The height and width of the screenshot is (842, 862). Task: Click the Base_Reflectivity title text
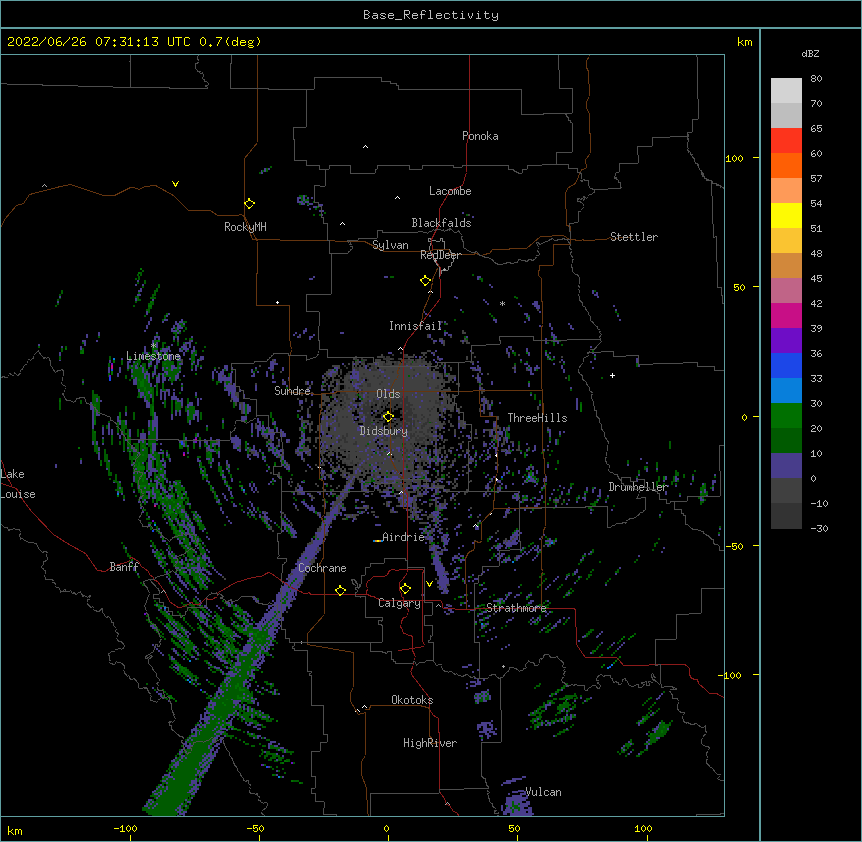click(430, 15)
